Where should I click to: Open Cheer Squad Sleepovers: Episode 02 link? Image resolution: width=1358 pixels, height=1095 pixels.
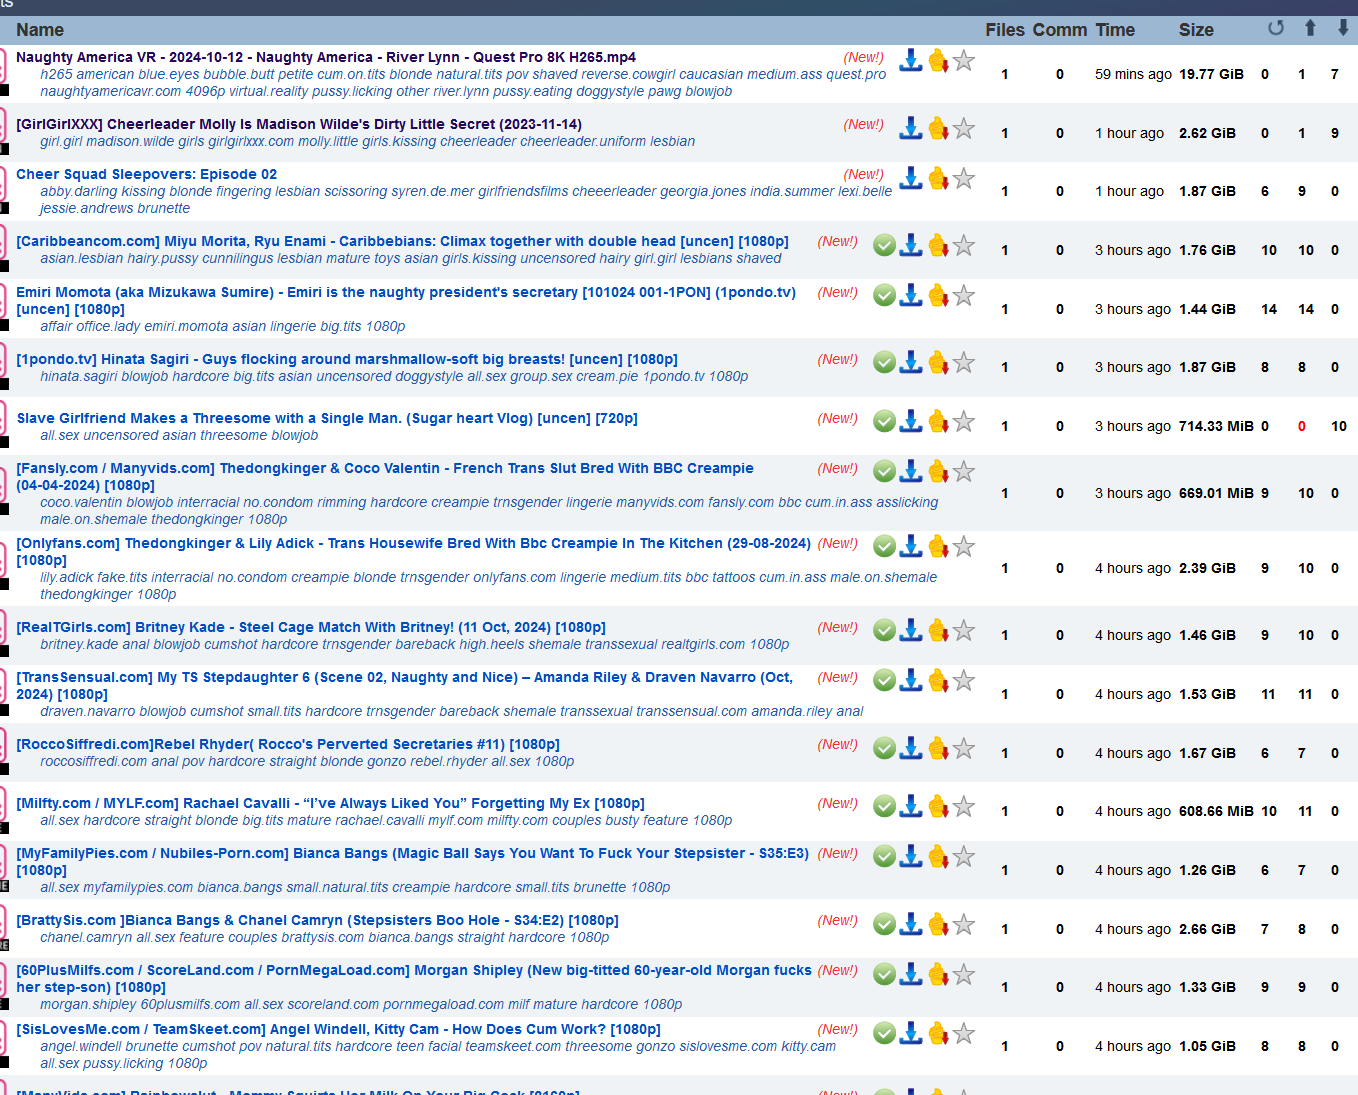click(147, 174)
